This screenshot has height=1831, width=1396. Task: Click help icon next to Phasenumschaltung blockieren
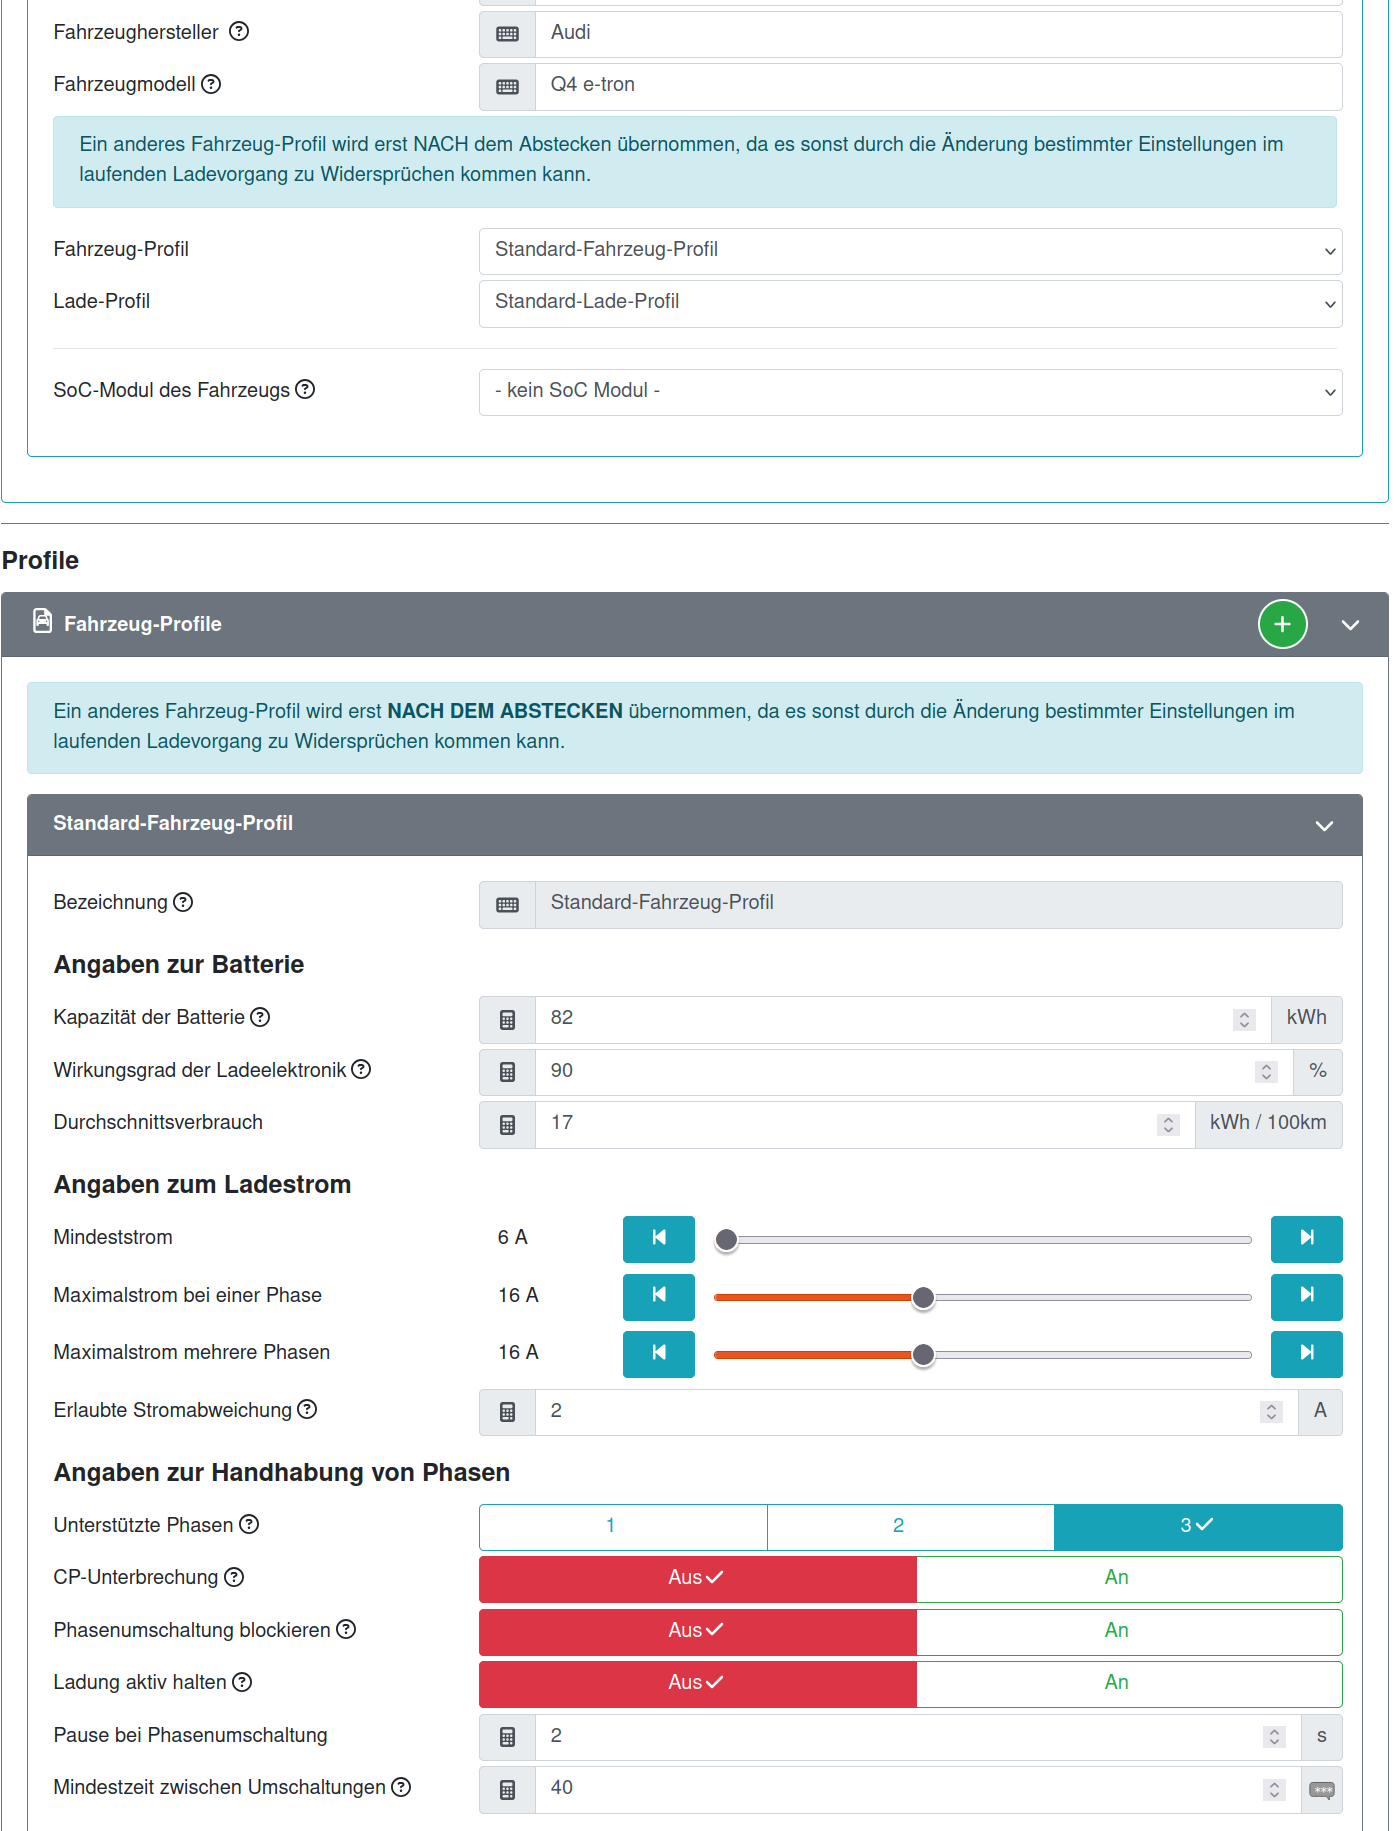346,1630
